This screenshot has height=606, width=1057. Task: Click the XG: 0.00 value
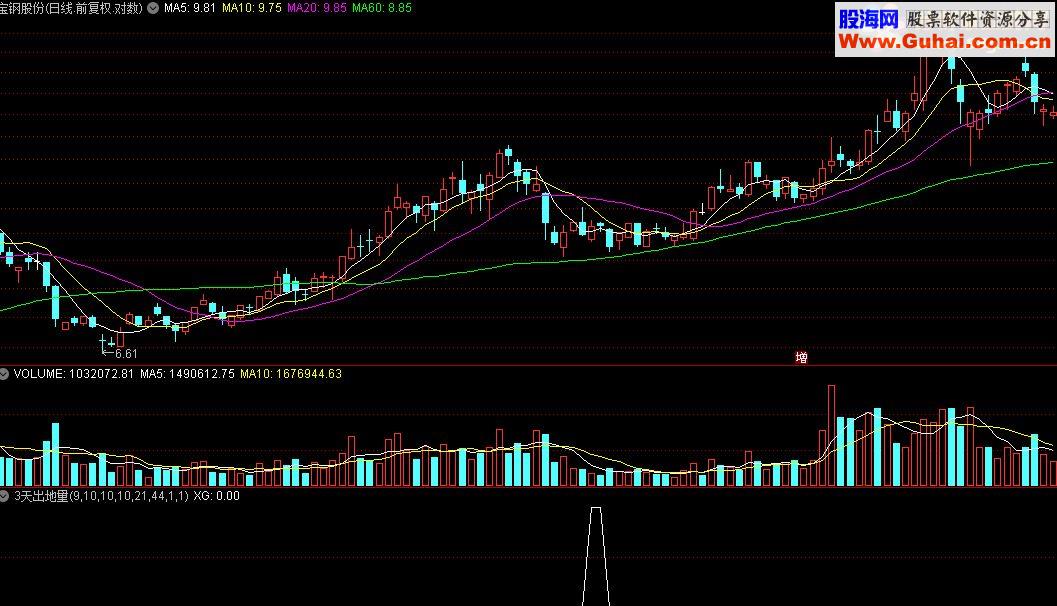click(x=216, y=496)
